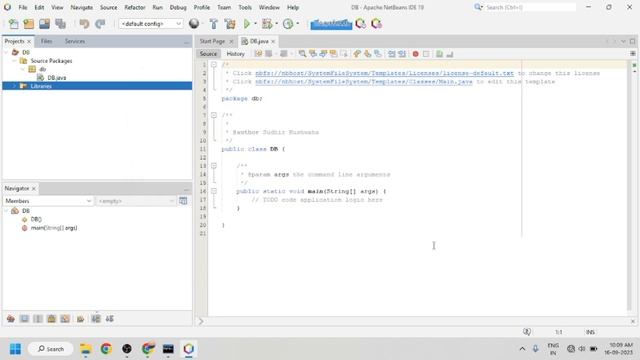Open the Main.java template link
This screenshot has width=640, height=360.
[x=364, y=82]
